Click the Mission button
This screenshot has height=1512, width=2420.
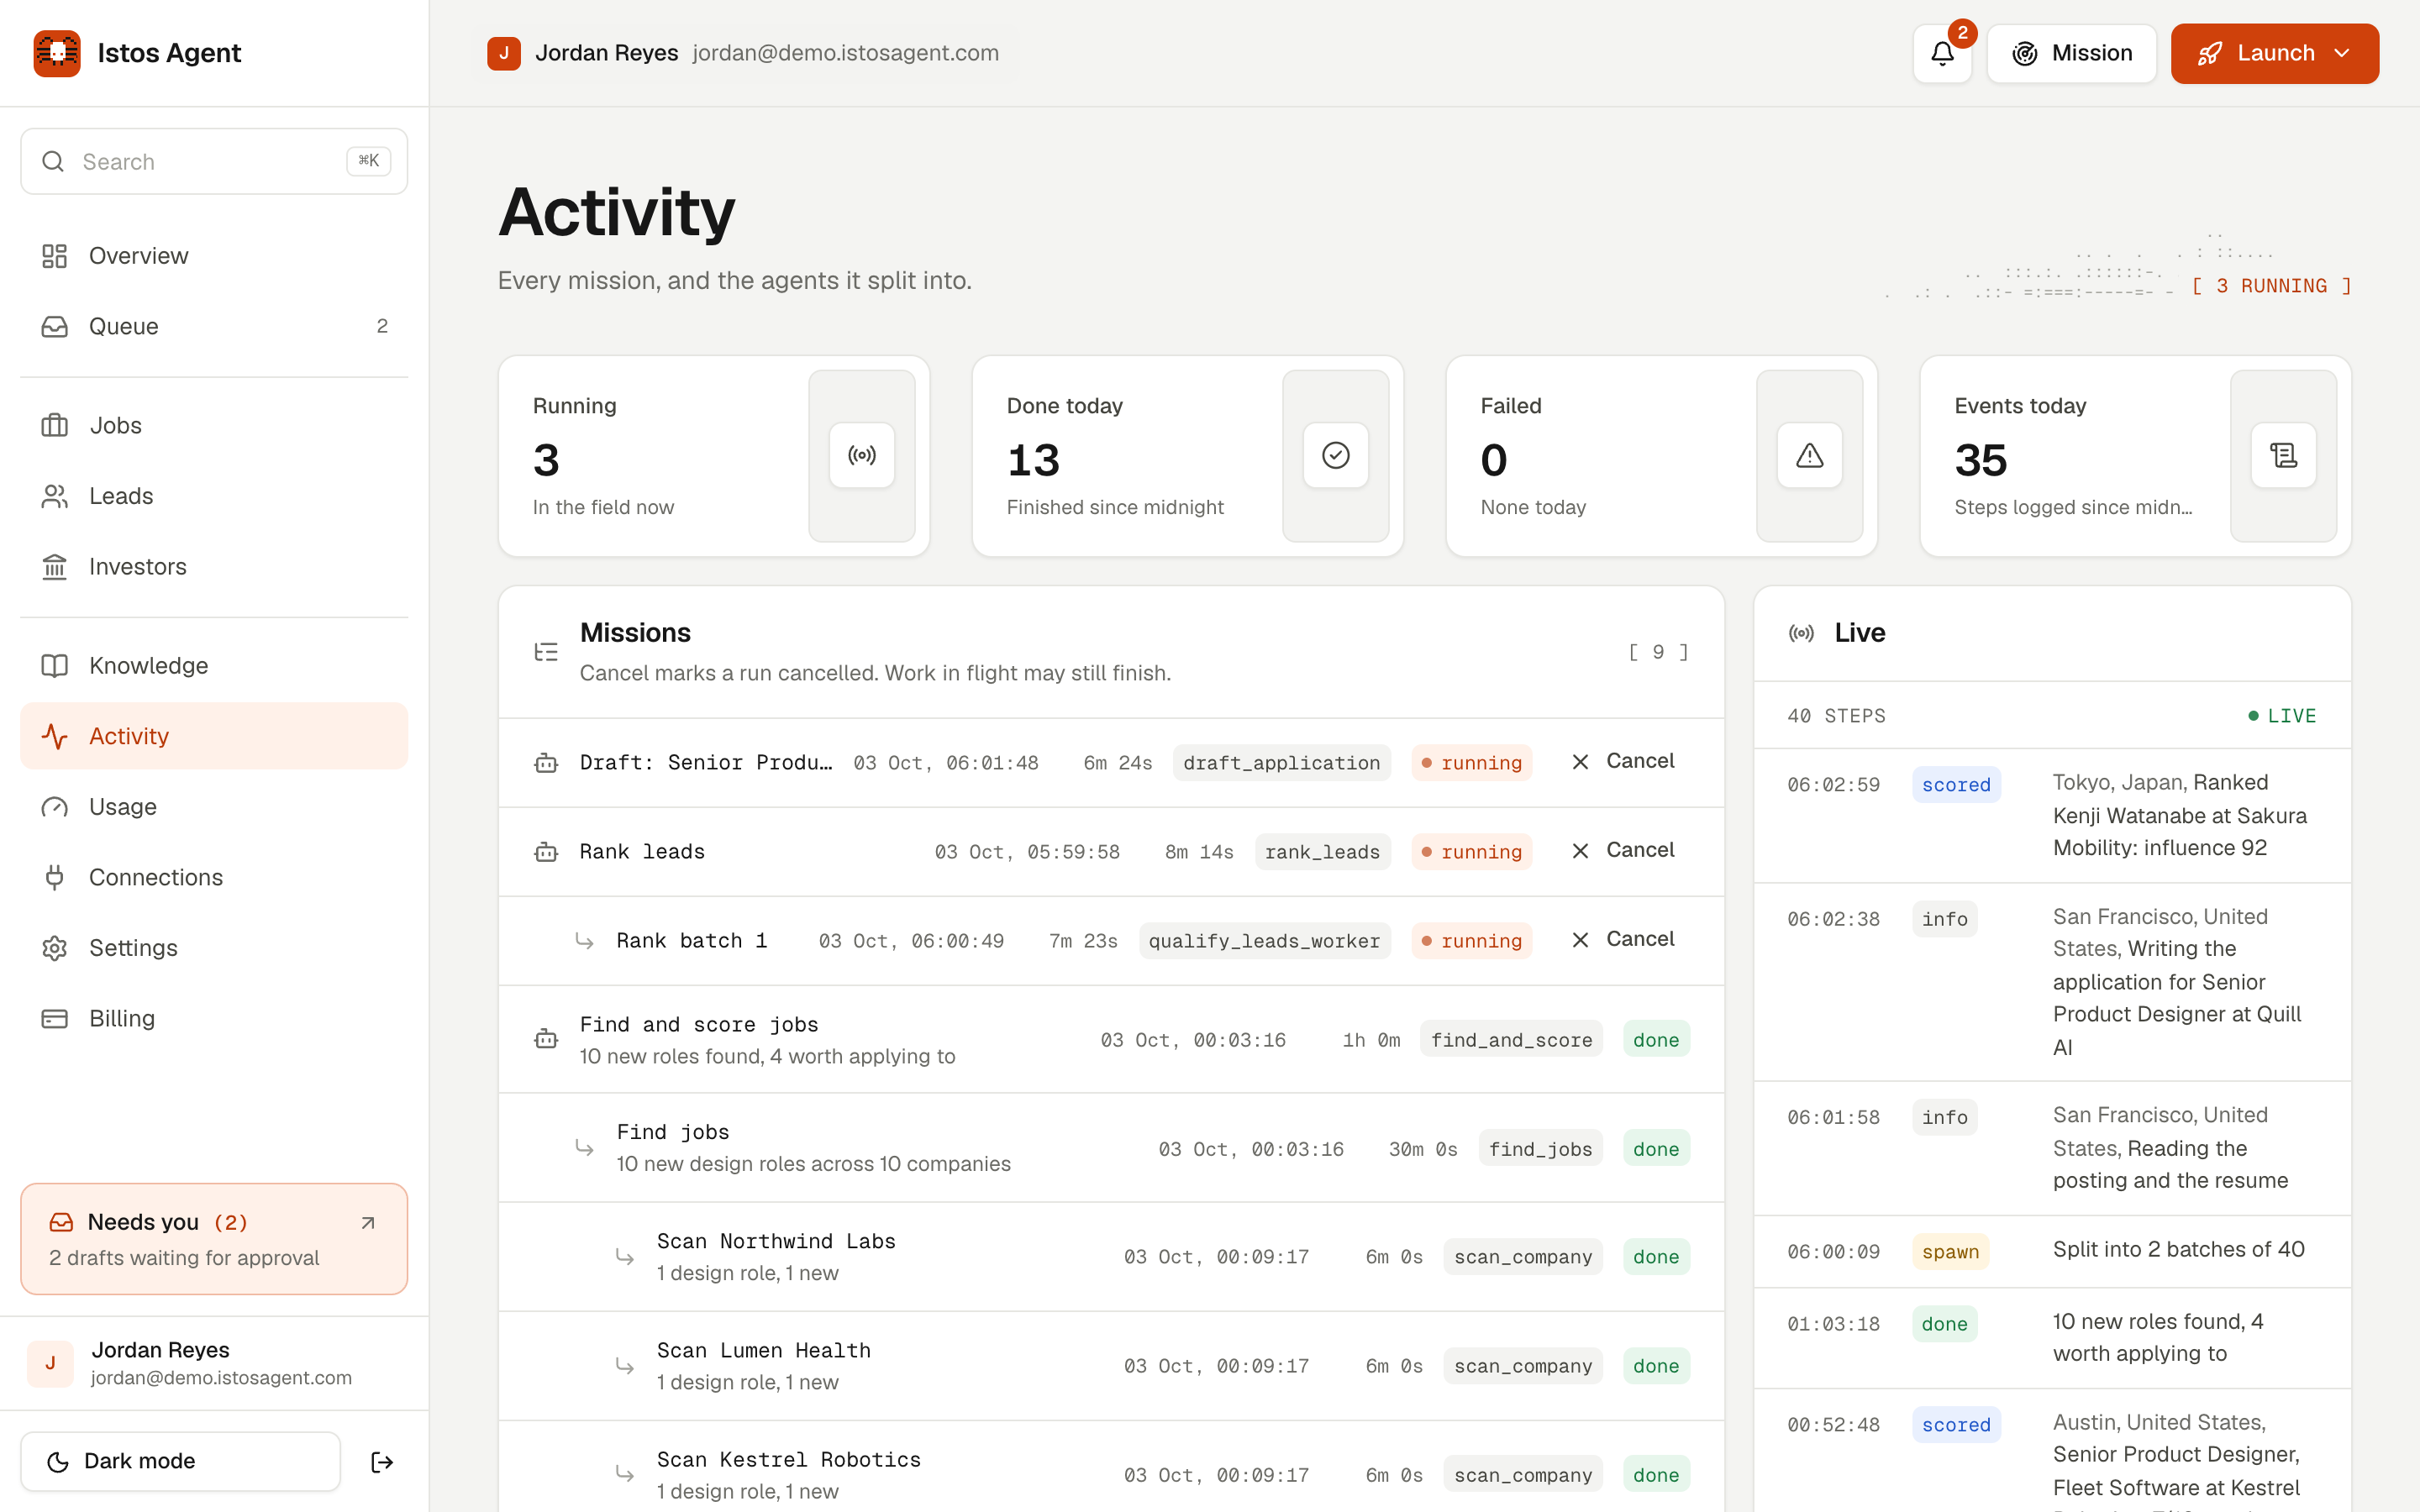(x=2071, y=53)
